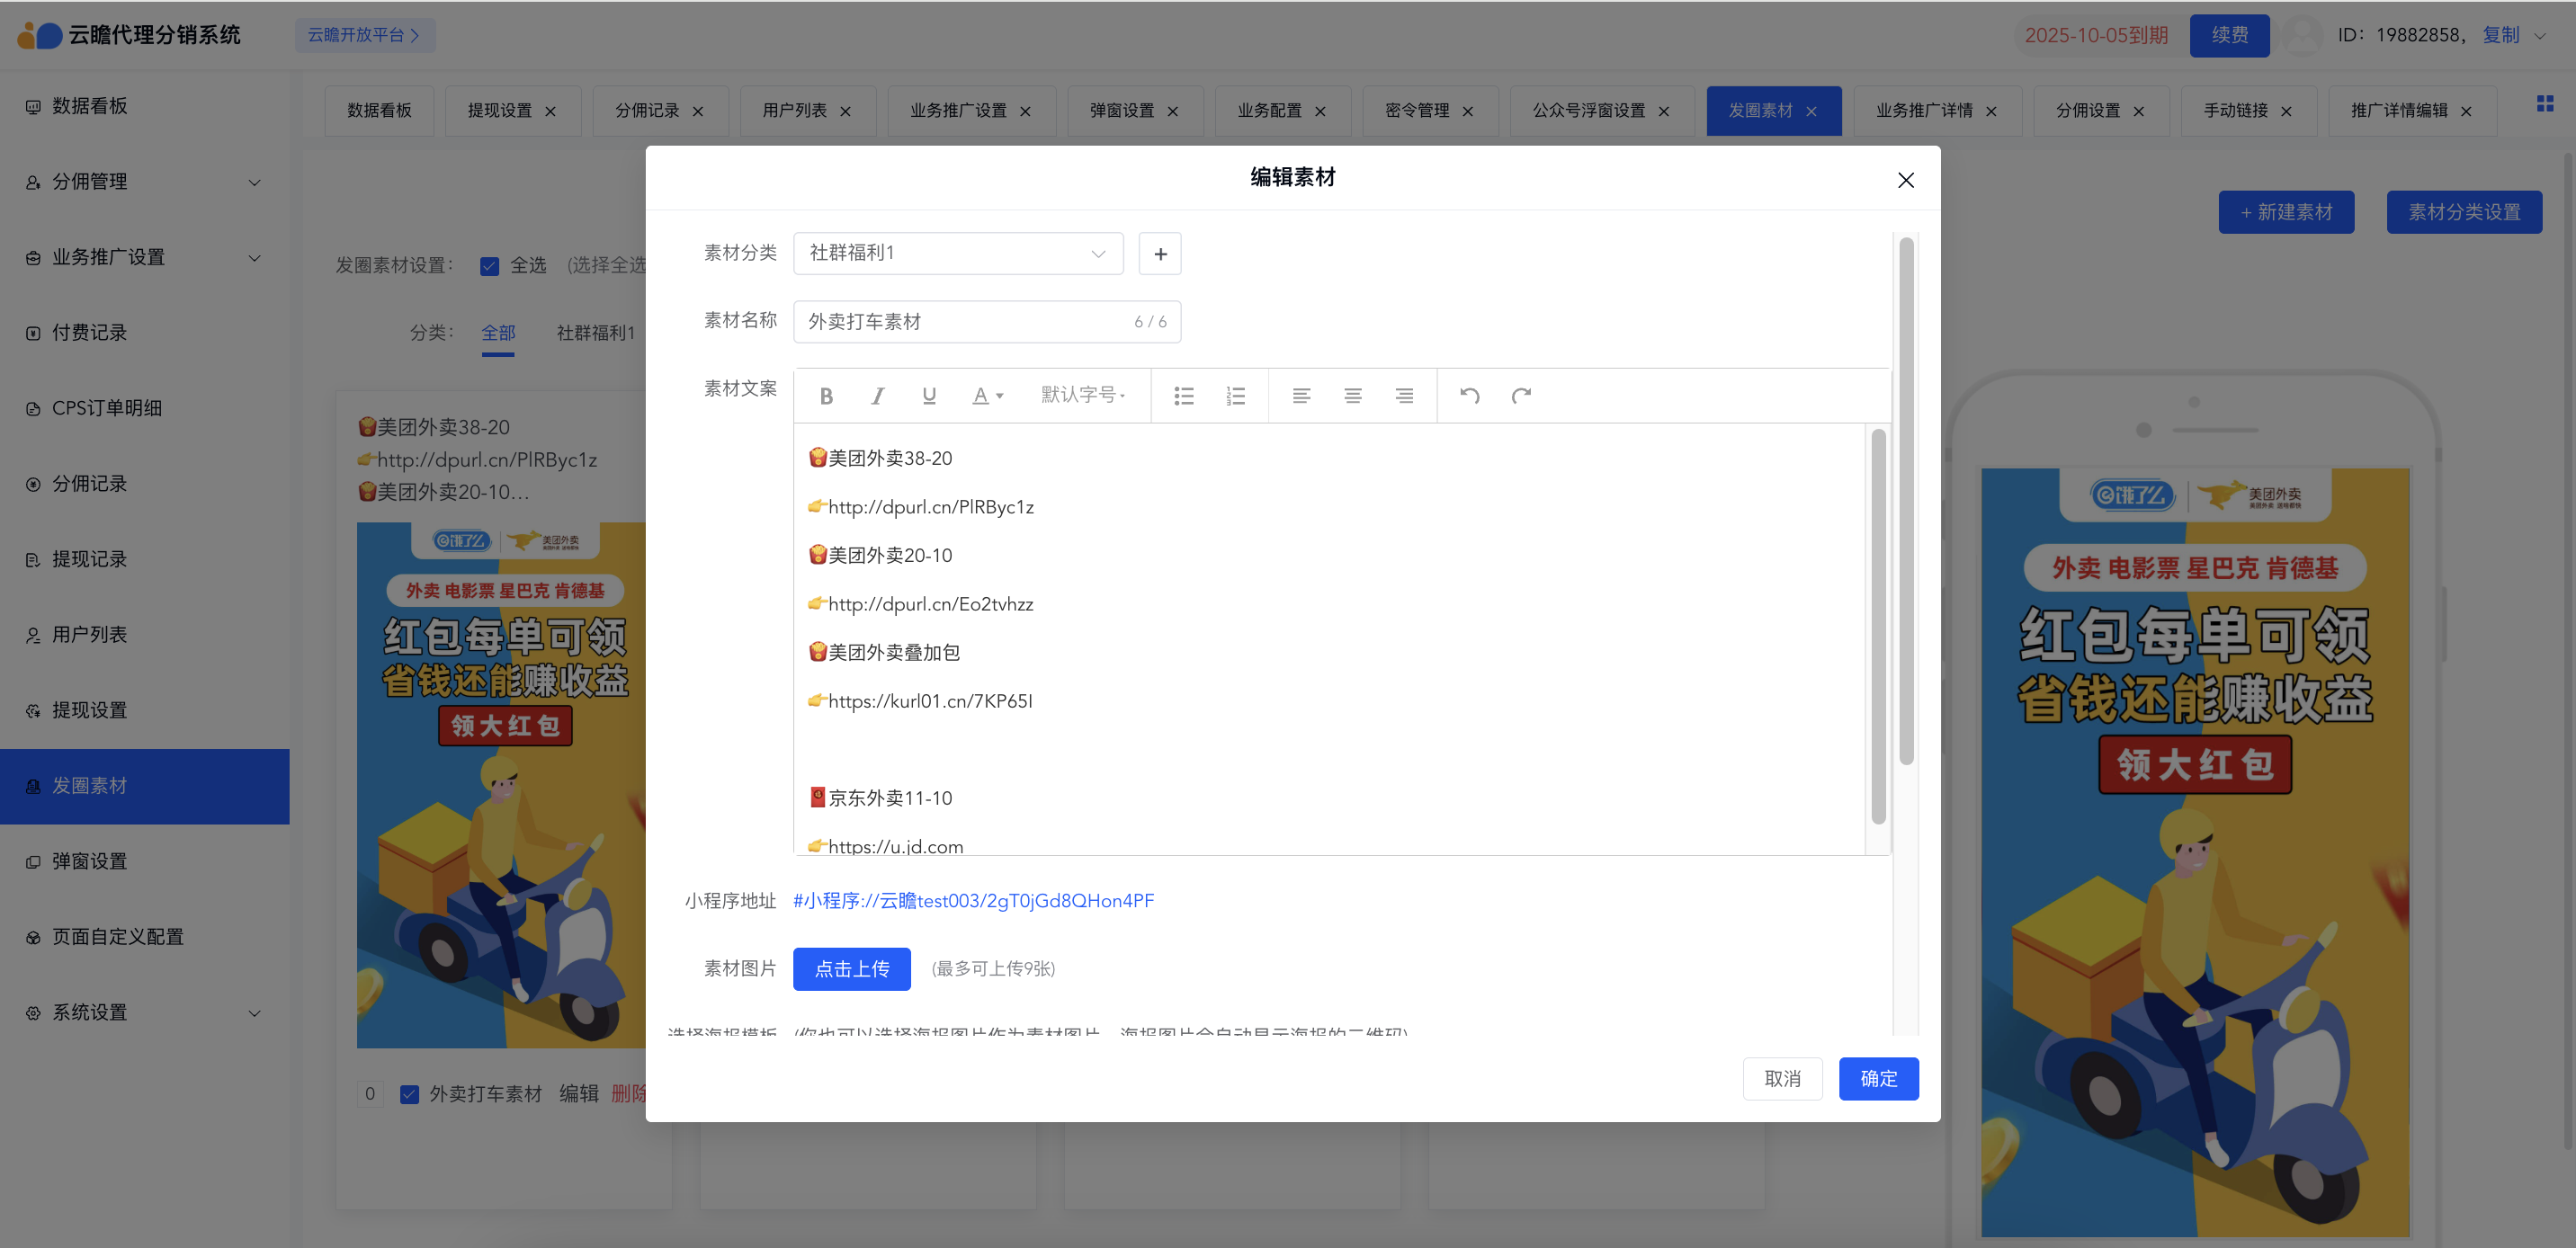Click the 素材名称 input field
Viewport: 2576px width, 1248px height.
pyautogui.click(x=960, y=322)
